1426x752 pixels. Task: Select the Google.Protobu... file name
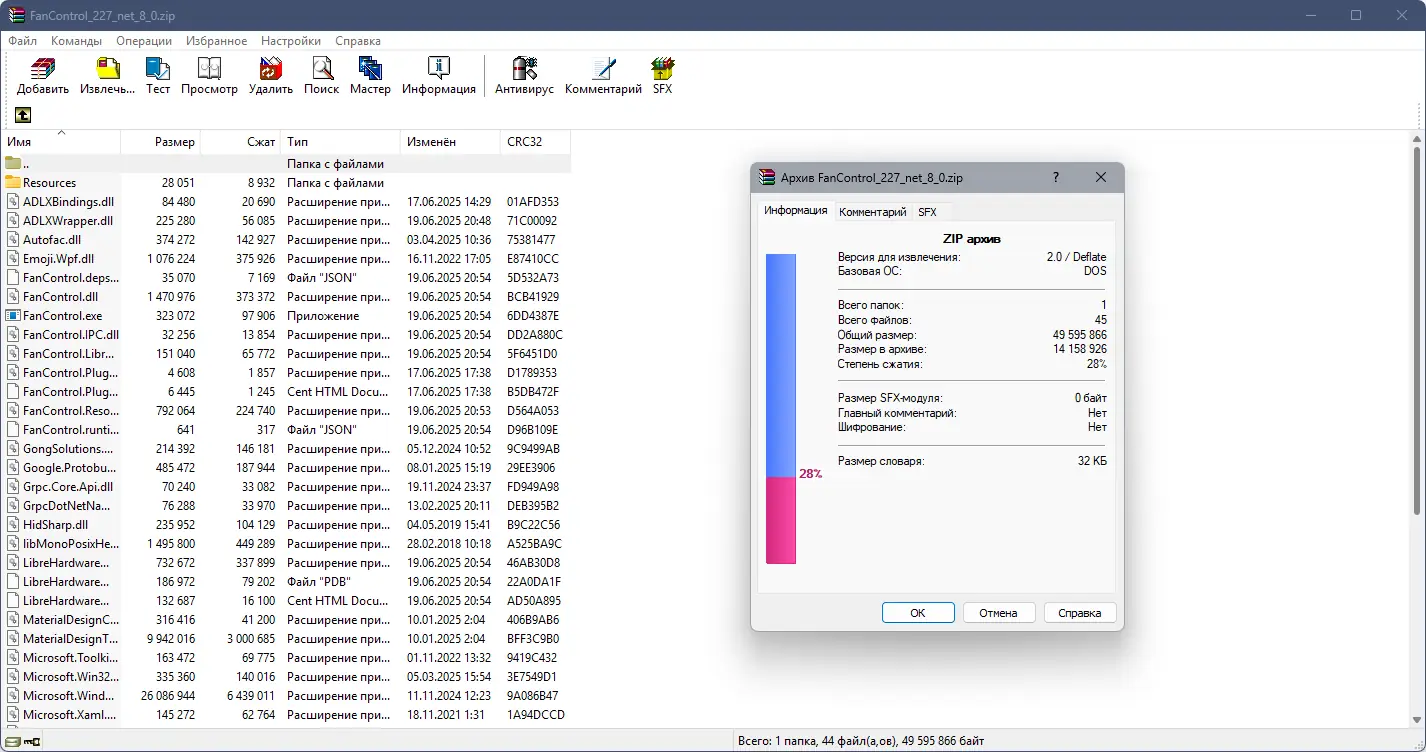pyautogui.click(x=70, y=468)
